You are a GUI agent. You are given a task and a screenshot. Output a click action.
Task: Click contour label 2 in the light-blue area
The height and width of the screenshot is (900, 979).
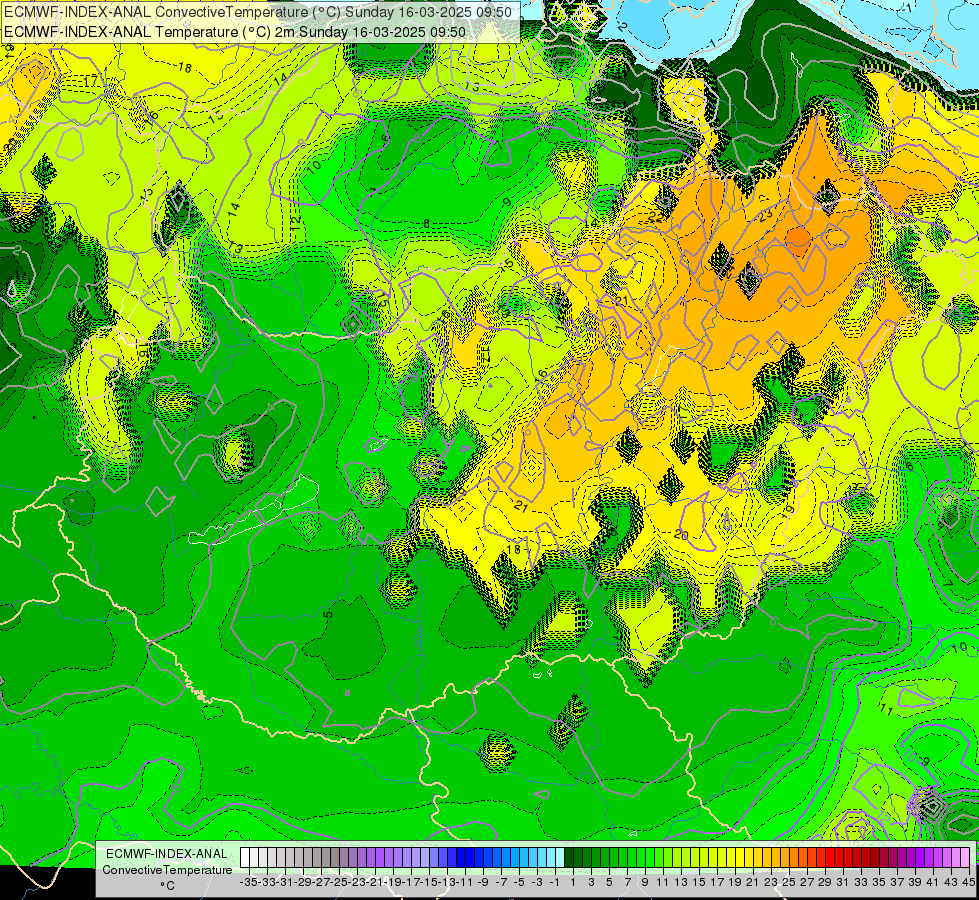point(622,27)
